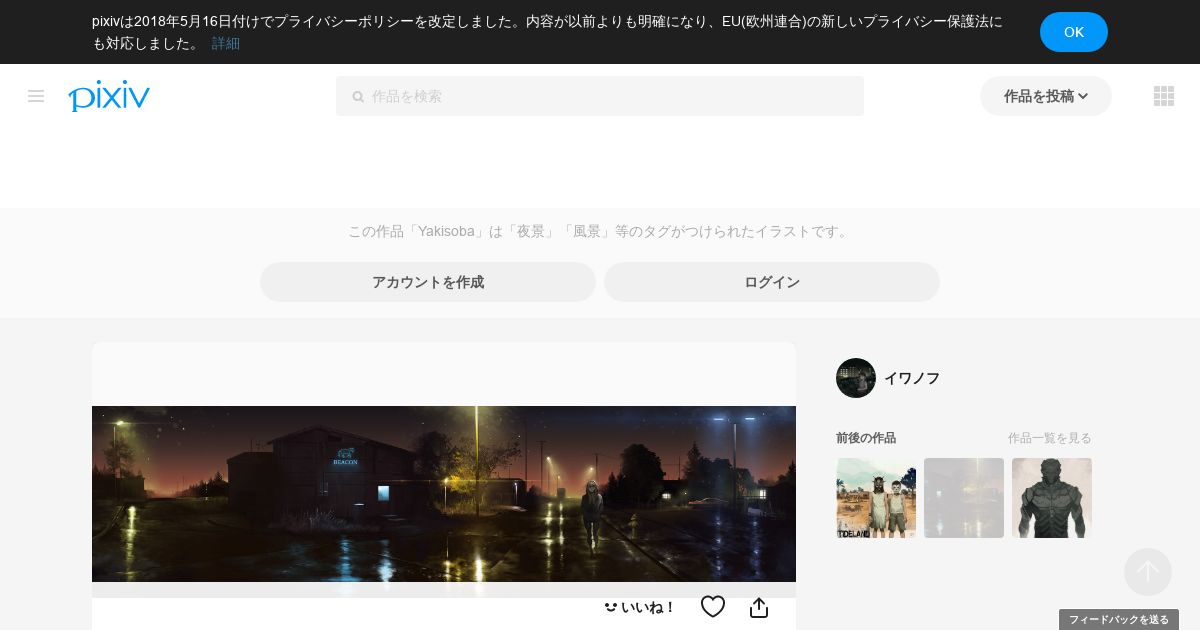Click the いいね！ like button
The width and height of the screenshot is (1200, 630).
(639, 607)
